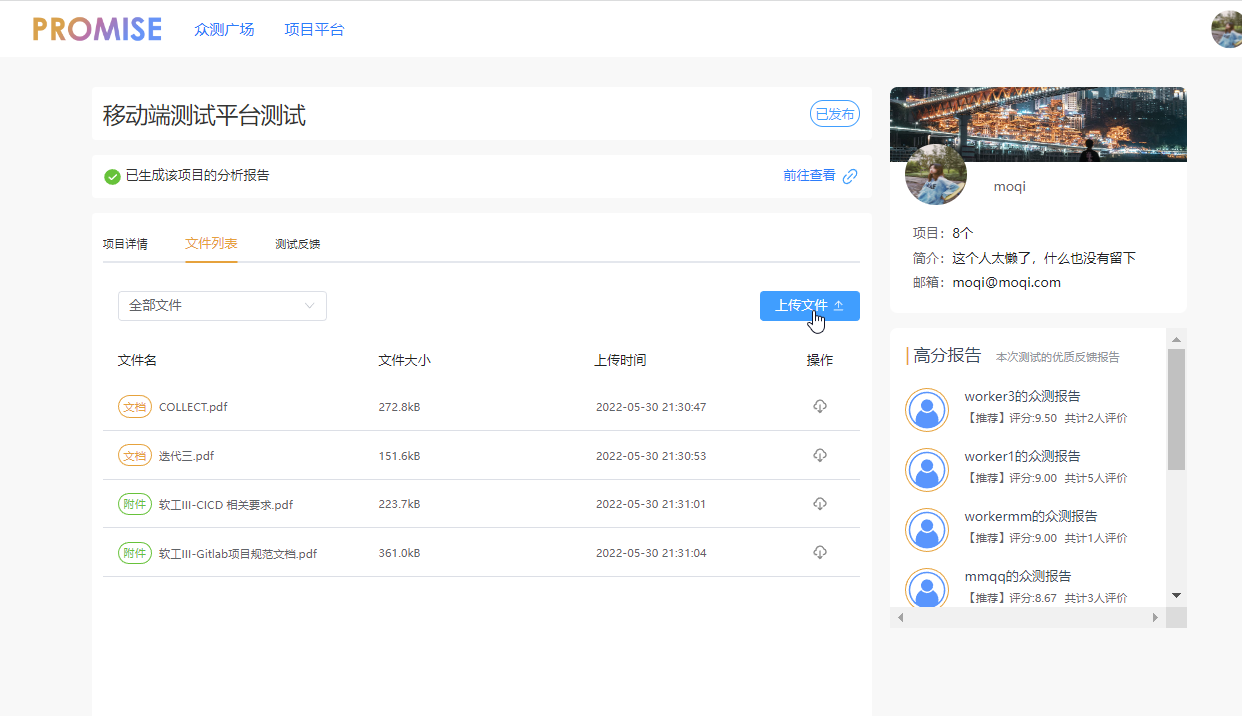Click moqi's profile avatar photo

[x=936, y=175]
